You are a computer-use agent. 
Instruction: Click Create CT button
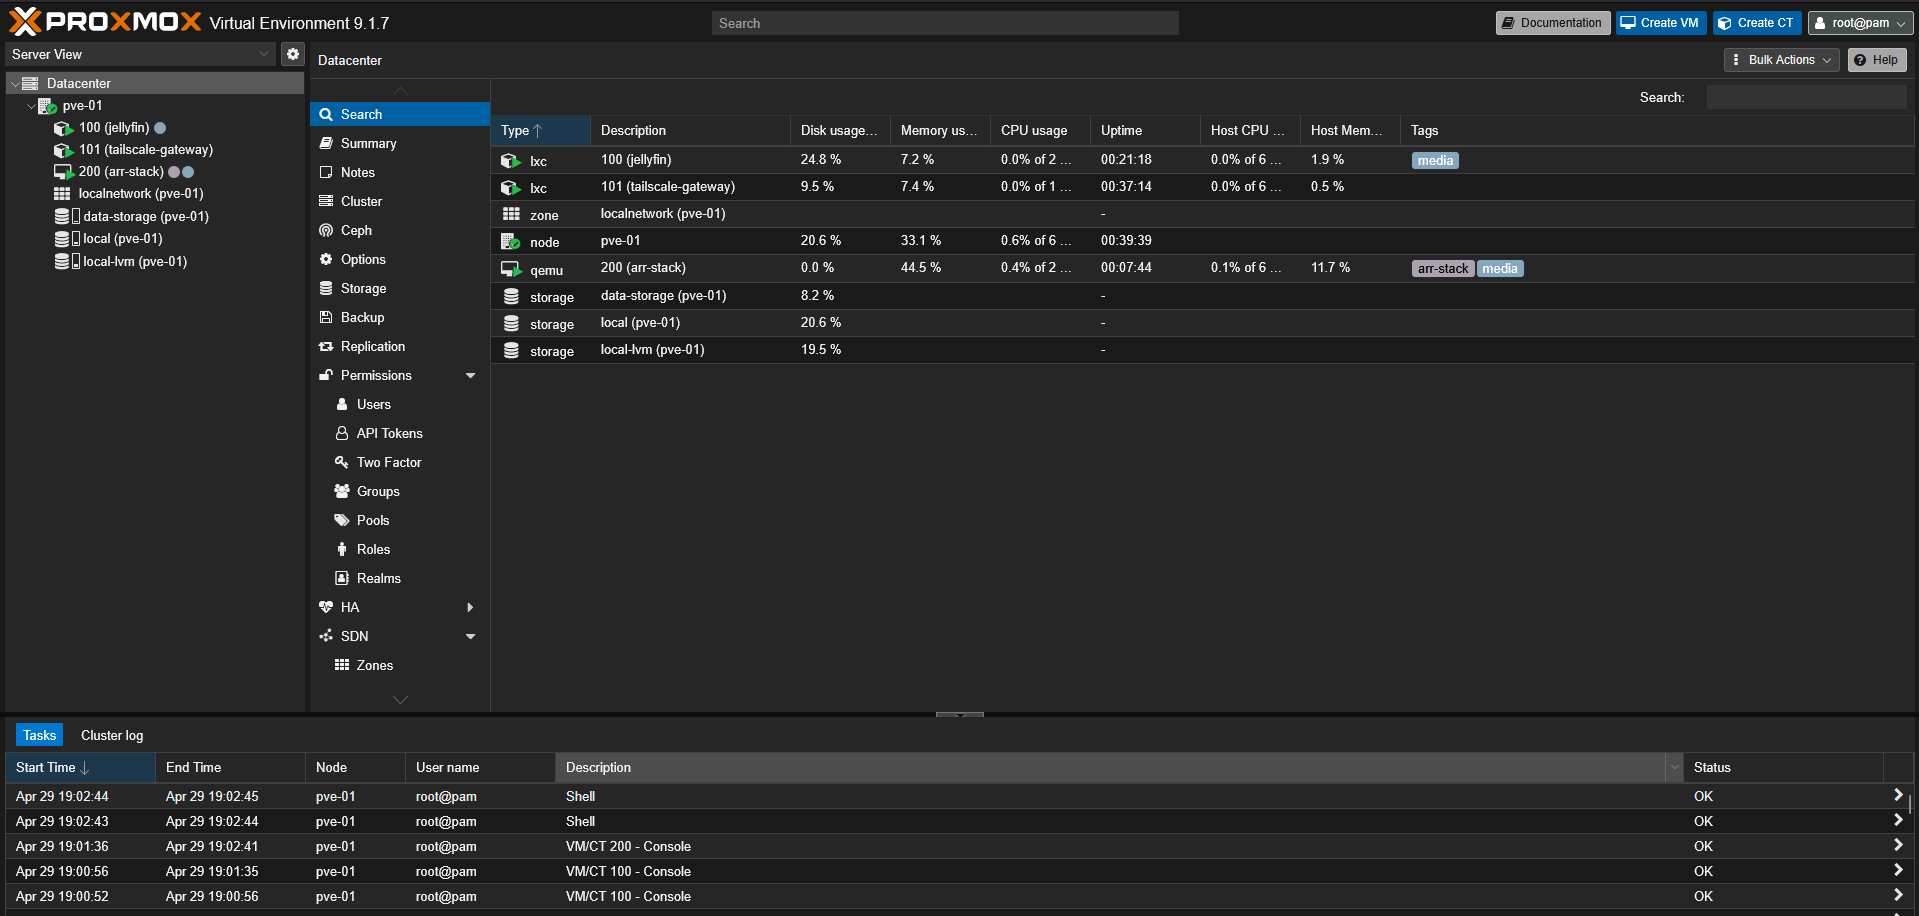[1757, 23]
